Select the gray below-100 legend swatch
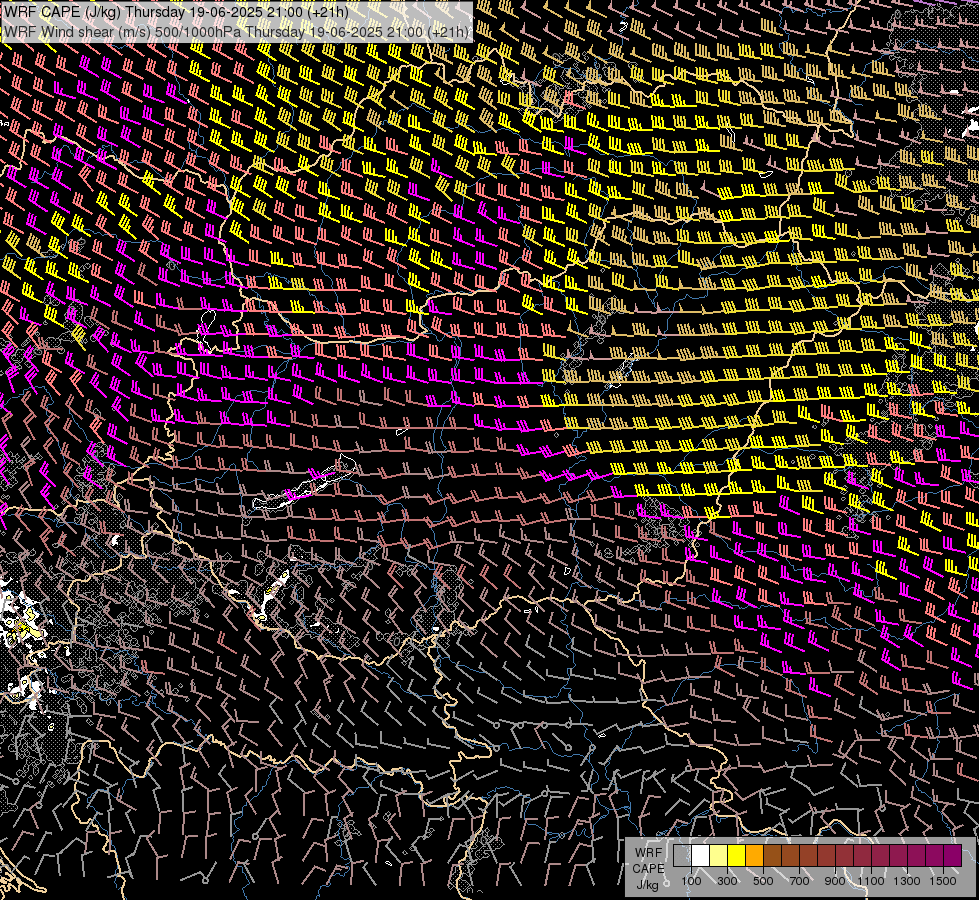Image resolution: width=979 pixels, height=900 pixels. (682, 855)
